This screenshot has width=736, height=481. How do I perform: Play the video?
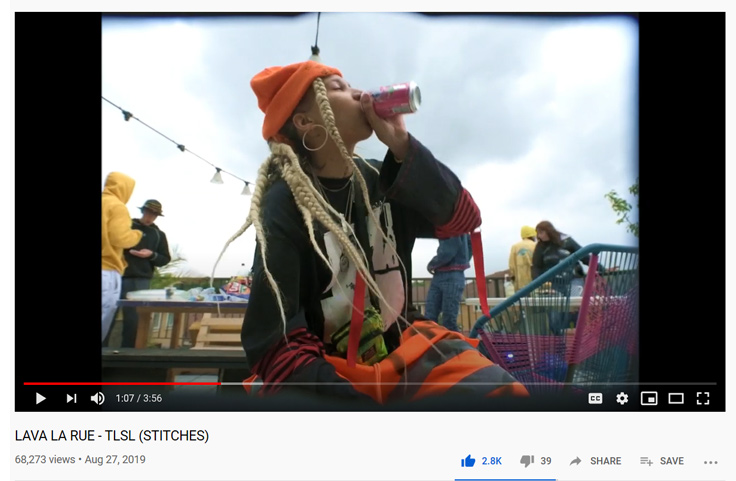41,398
